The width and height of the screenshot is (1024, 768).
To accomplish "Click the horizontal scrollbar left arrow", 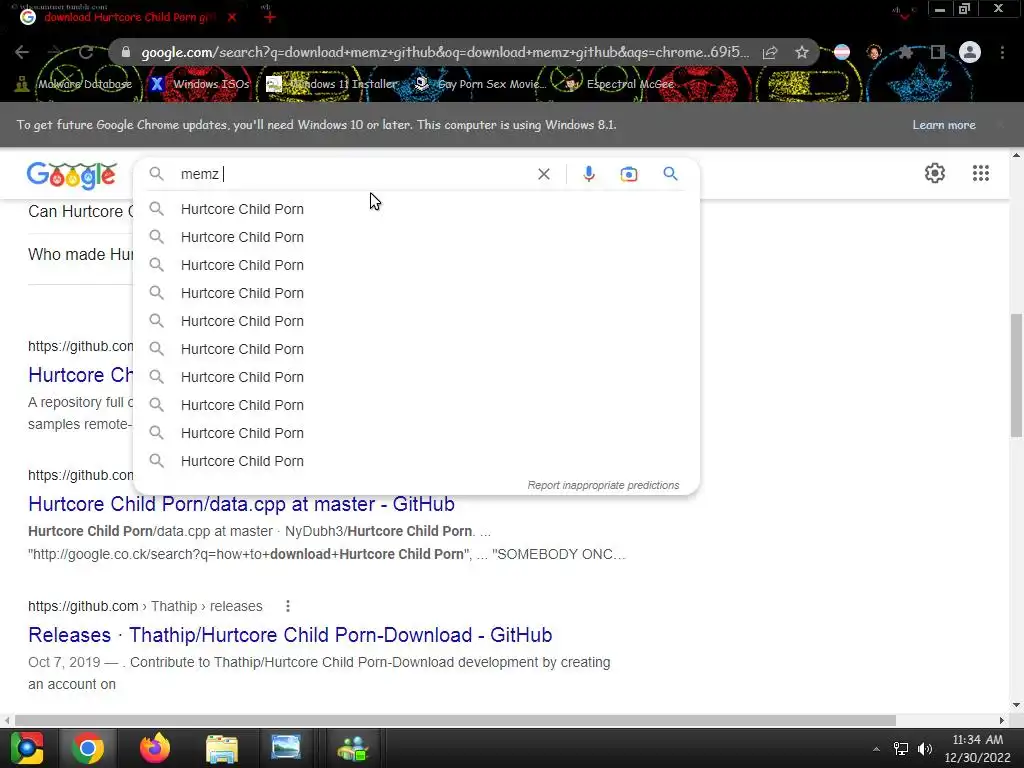I will [7, 720].
